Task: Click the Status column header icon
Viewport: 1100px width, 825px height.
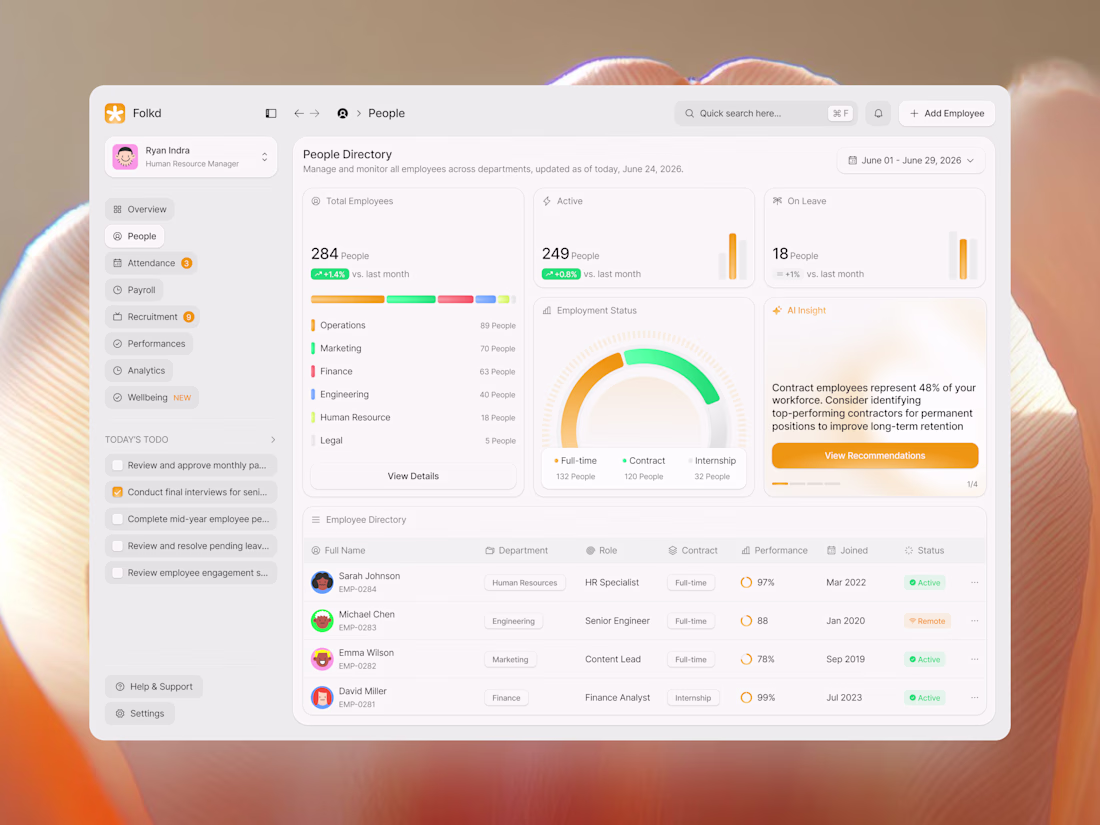Action: (x=908, y=551)
